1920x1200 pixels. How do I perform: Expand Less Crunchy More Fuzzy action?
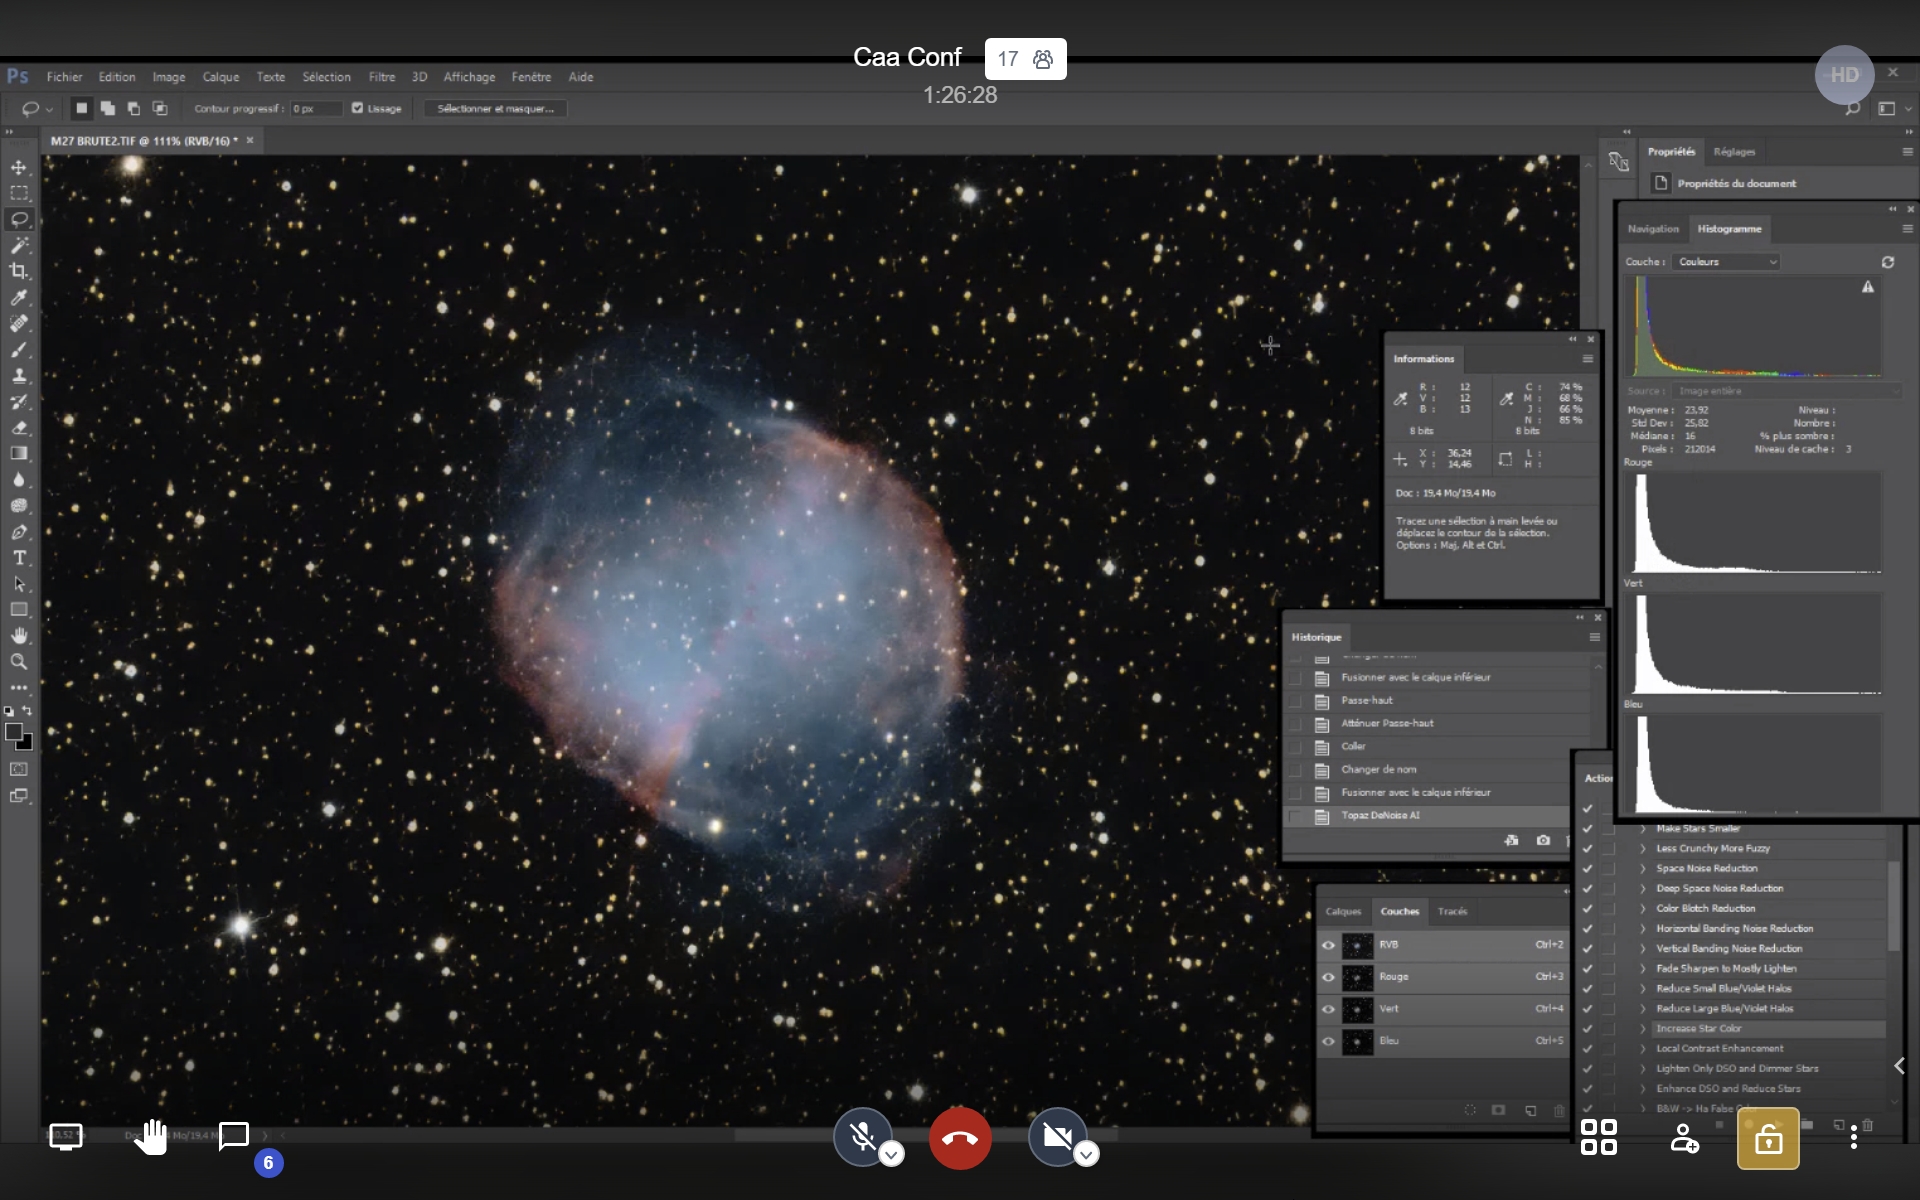point(1642,848)
